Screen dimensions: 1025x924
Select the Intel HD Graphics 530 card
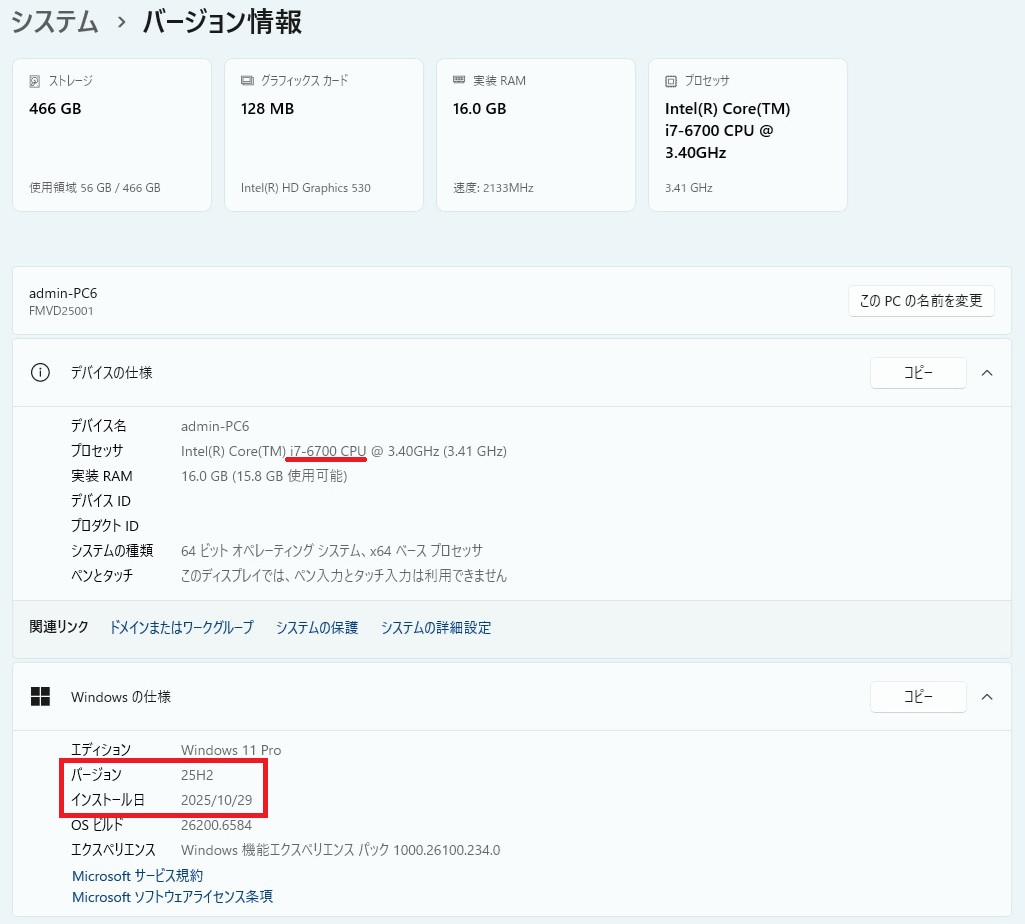coord(324,135)
